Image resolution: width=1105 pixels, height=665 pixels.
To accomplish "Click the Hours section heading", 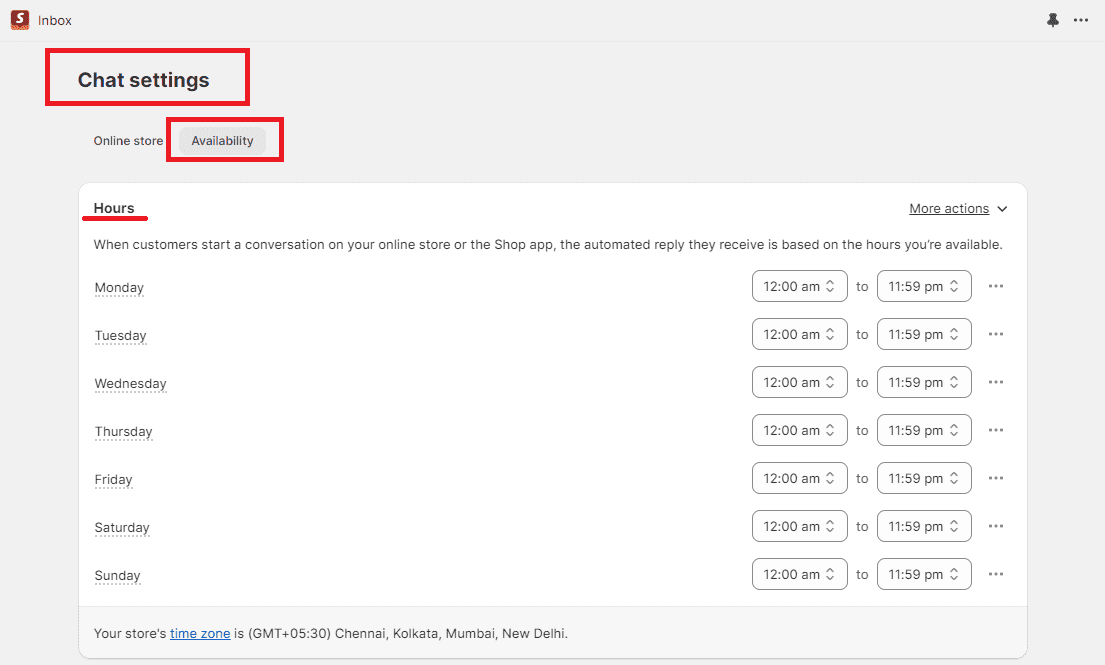I will click(114, 207).
